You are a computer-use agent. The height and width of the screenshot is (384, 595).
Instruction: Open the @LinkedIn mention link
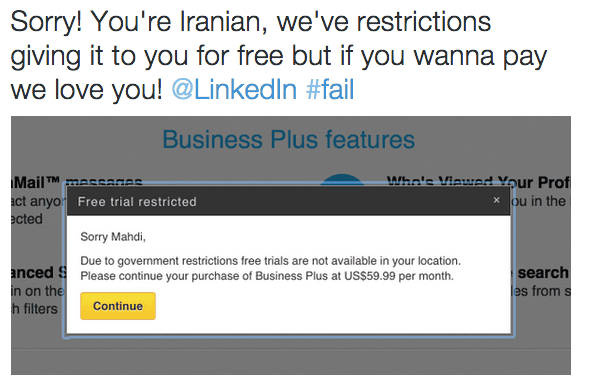(x=234, y=90)
